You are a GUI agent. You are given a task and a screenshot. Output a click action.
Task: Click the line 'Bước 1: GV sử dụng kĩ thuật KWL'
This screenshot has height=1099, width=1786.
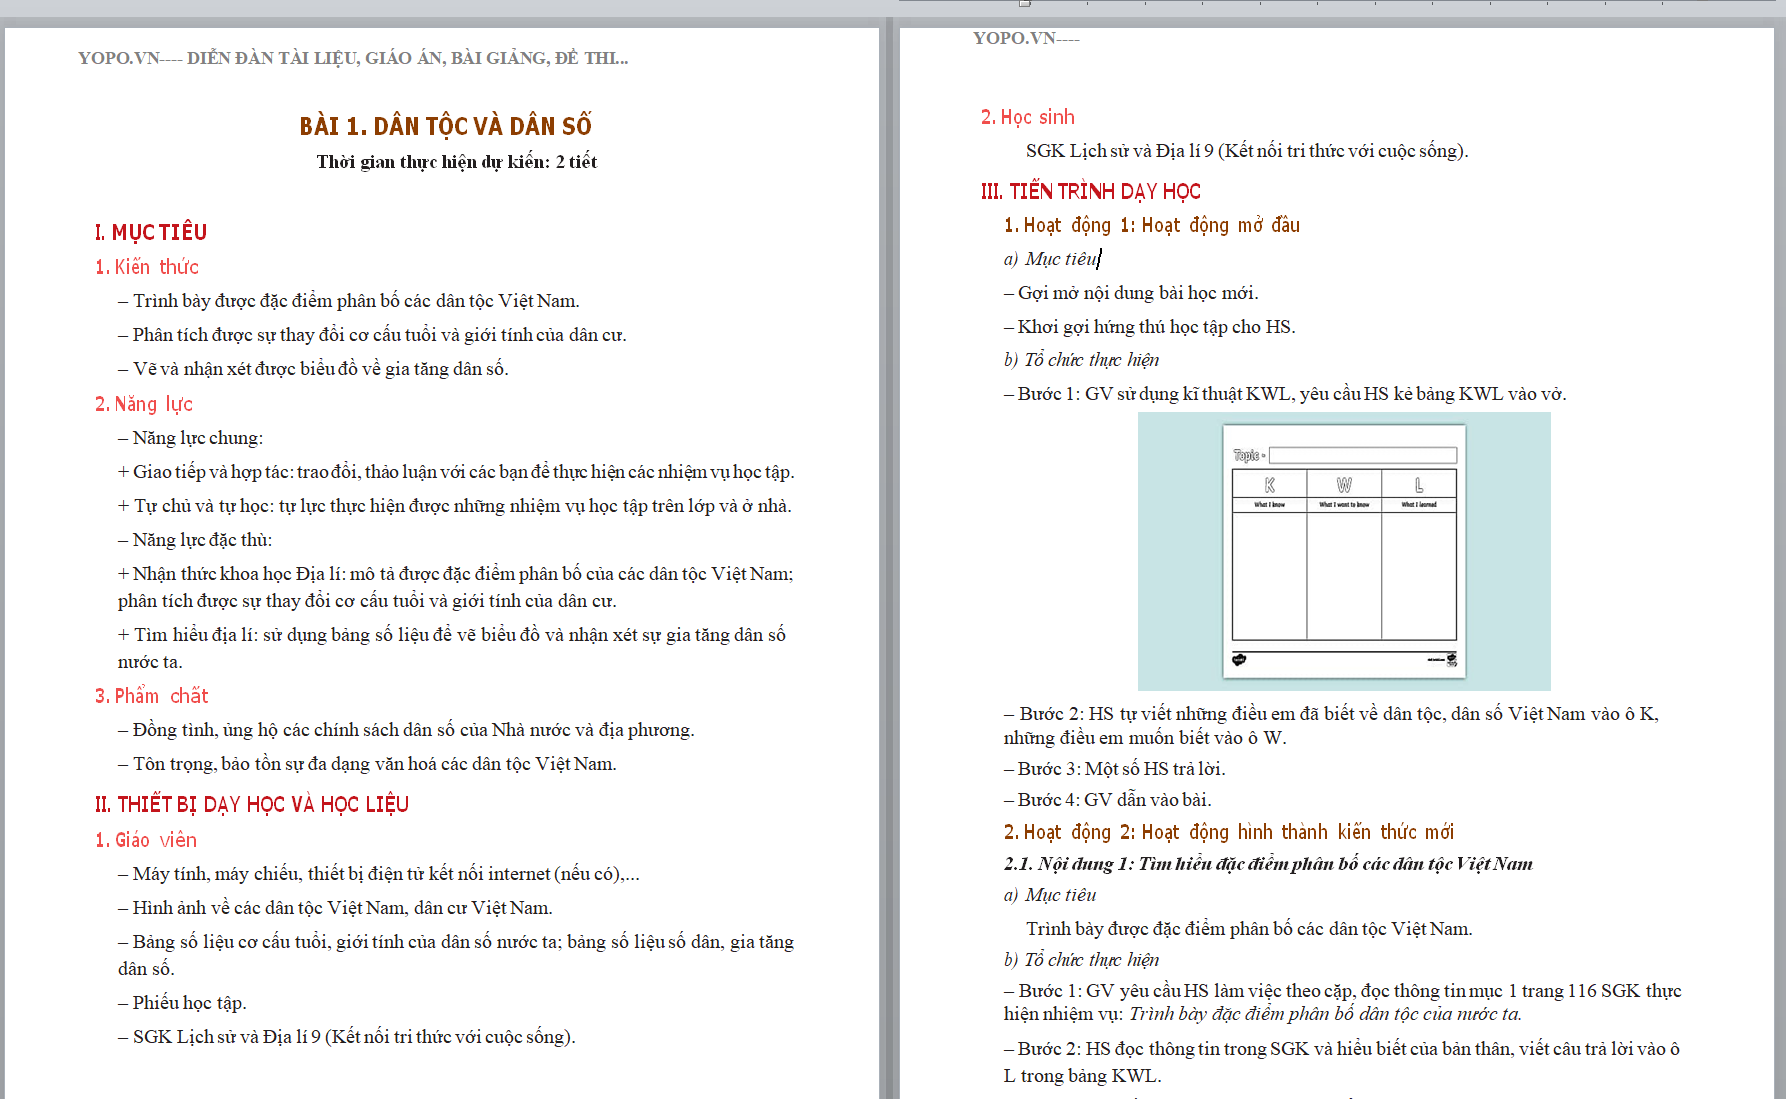pyautogui.click(x=1285, y=394)
